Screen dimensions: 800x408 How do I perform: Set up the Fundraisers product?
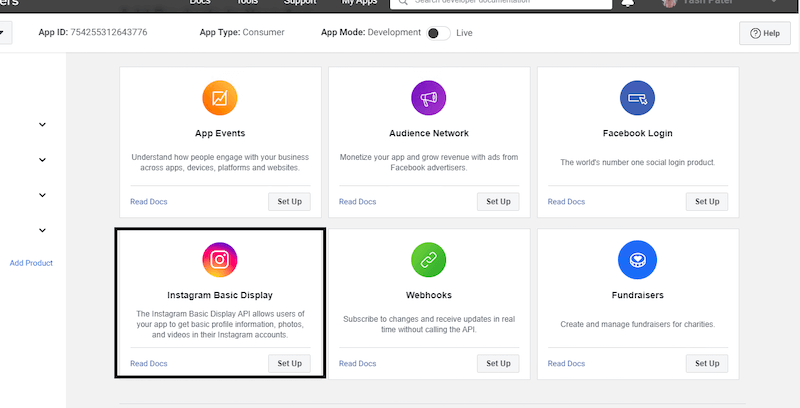(707, 363)
